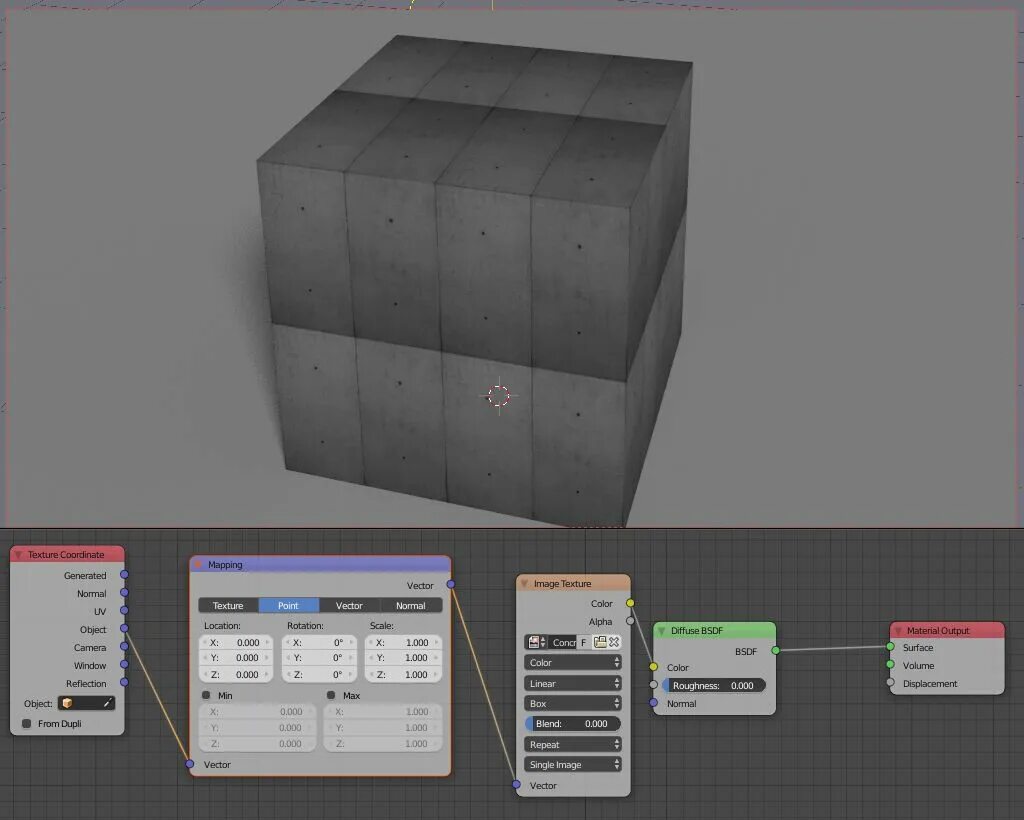This screenshot has height=820, width=1024.
Task: Collapse the Texture Coordinate node
Action: (18, 555)
